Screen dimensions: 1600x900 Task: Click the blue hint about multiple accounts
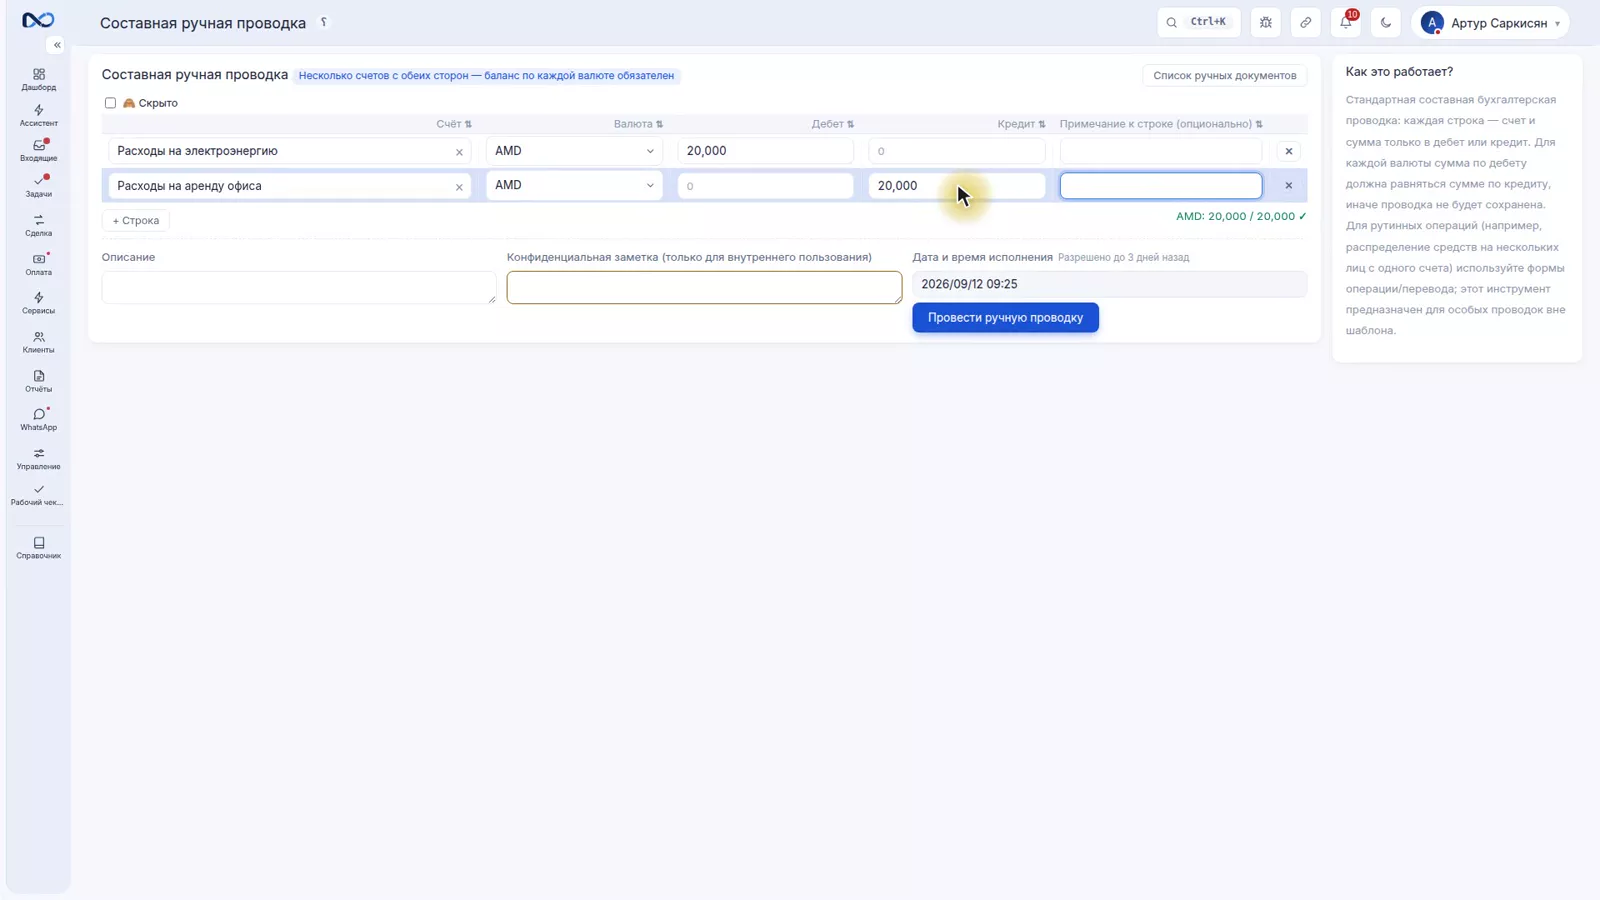point(486,76)
